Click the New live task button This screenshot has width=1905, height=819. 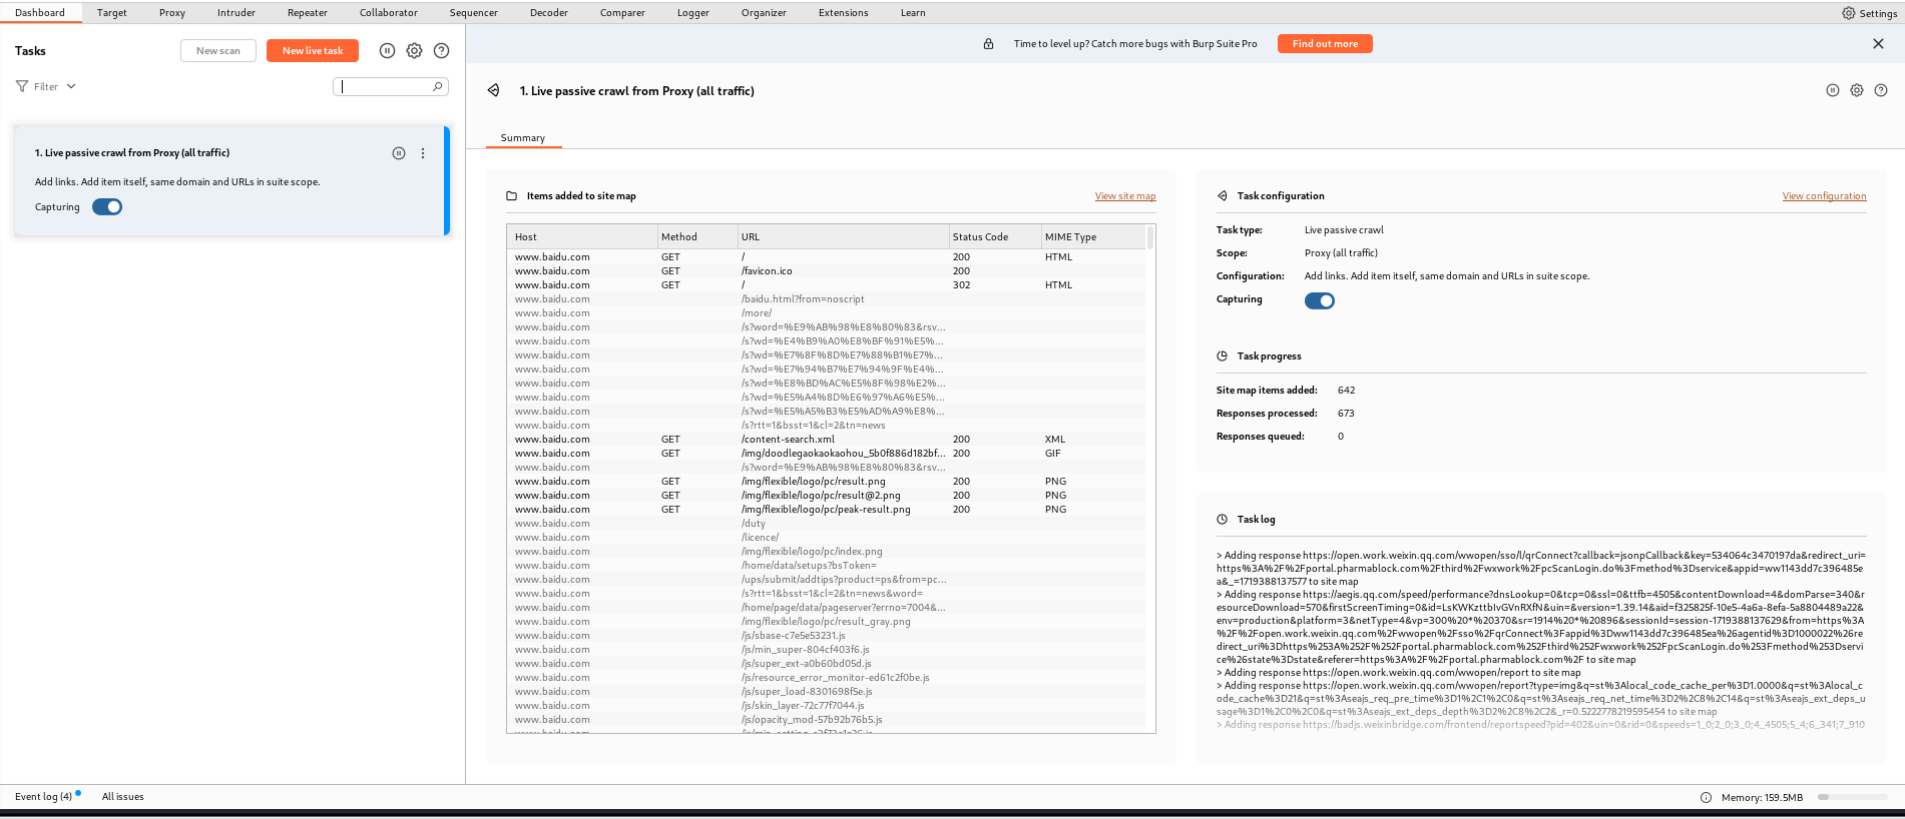(x=312, y=51)
